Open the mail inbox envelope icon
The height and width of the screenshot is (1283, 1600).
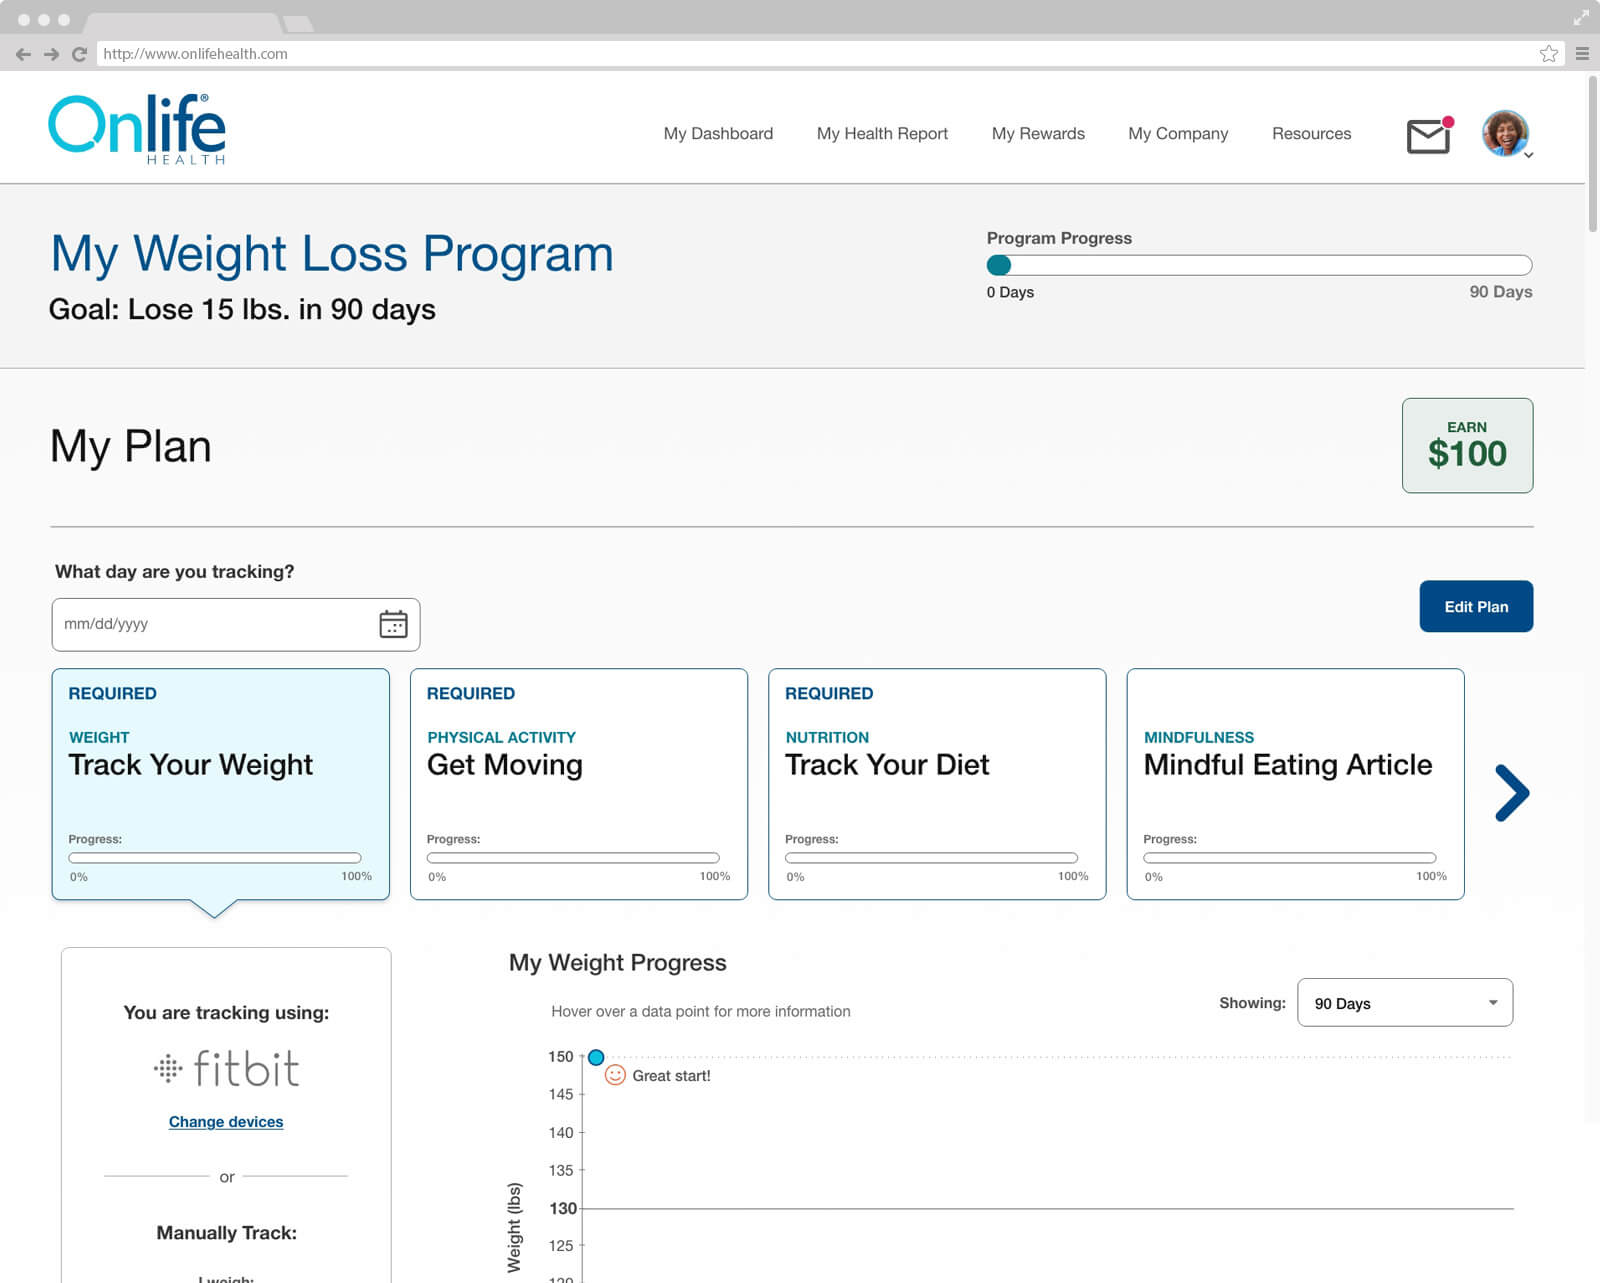[x=1428, y=135]
